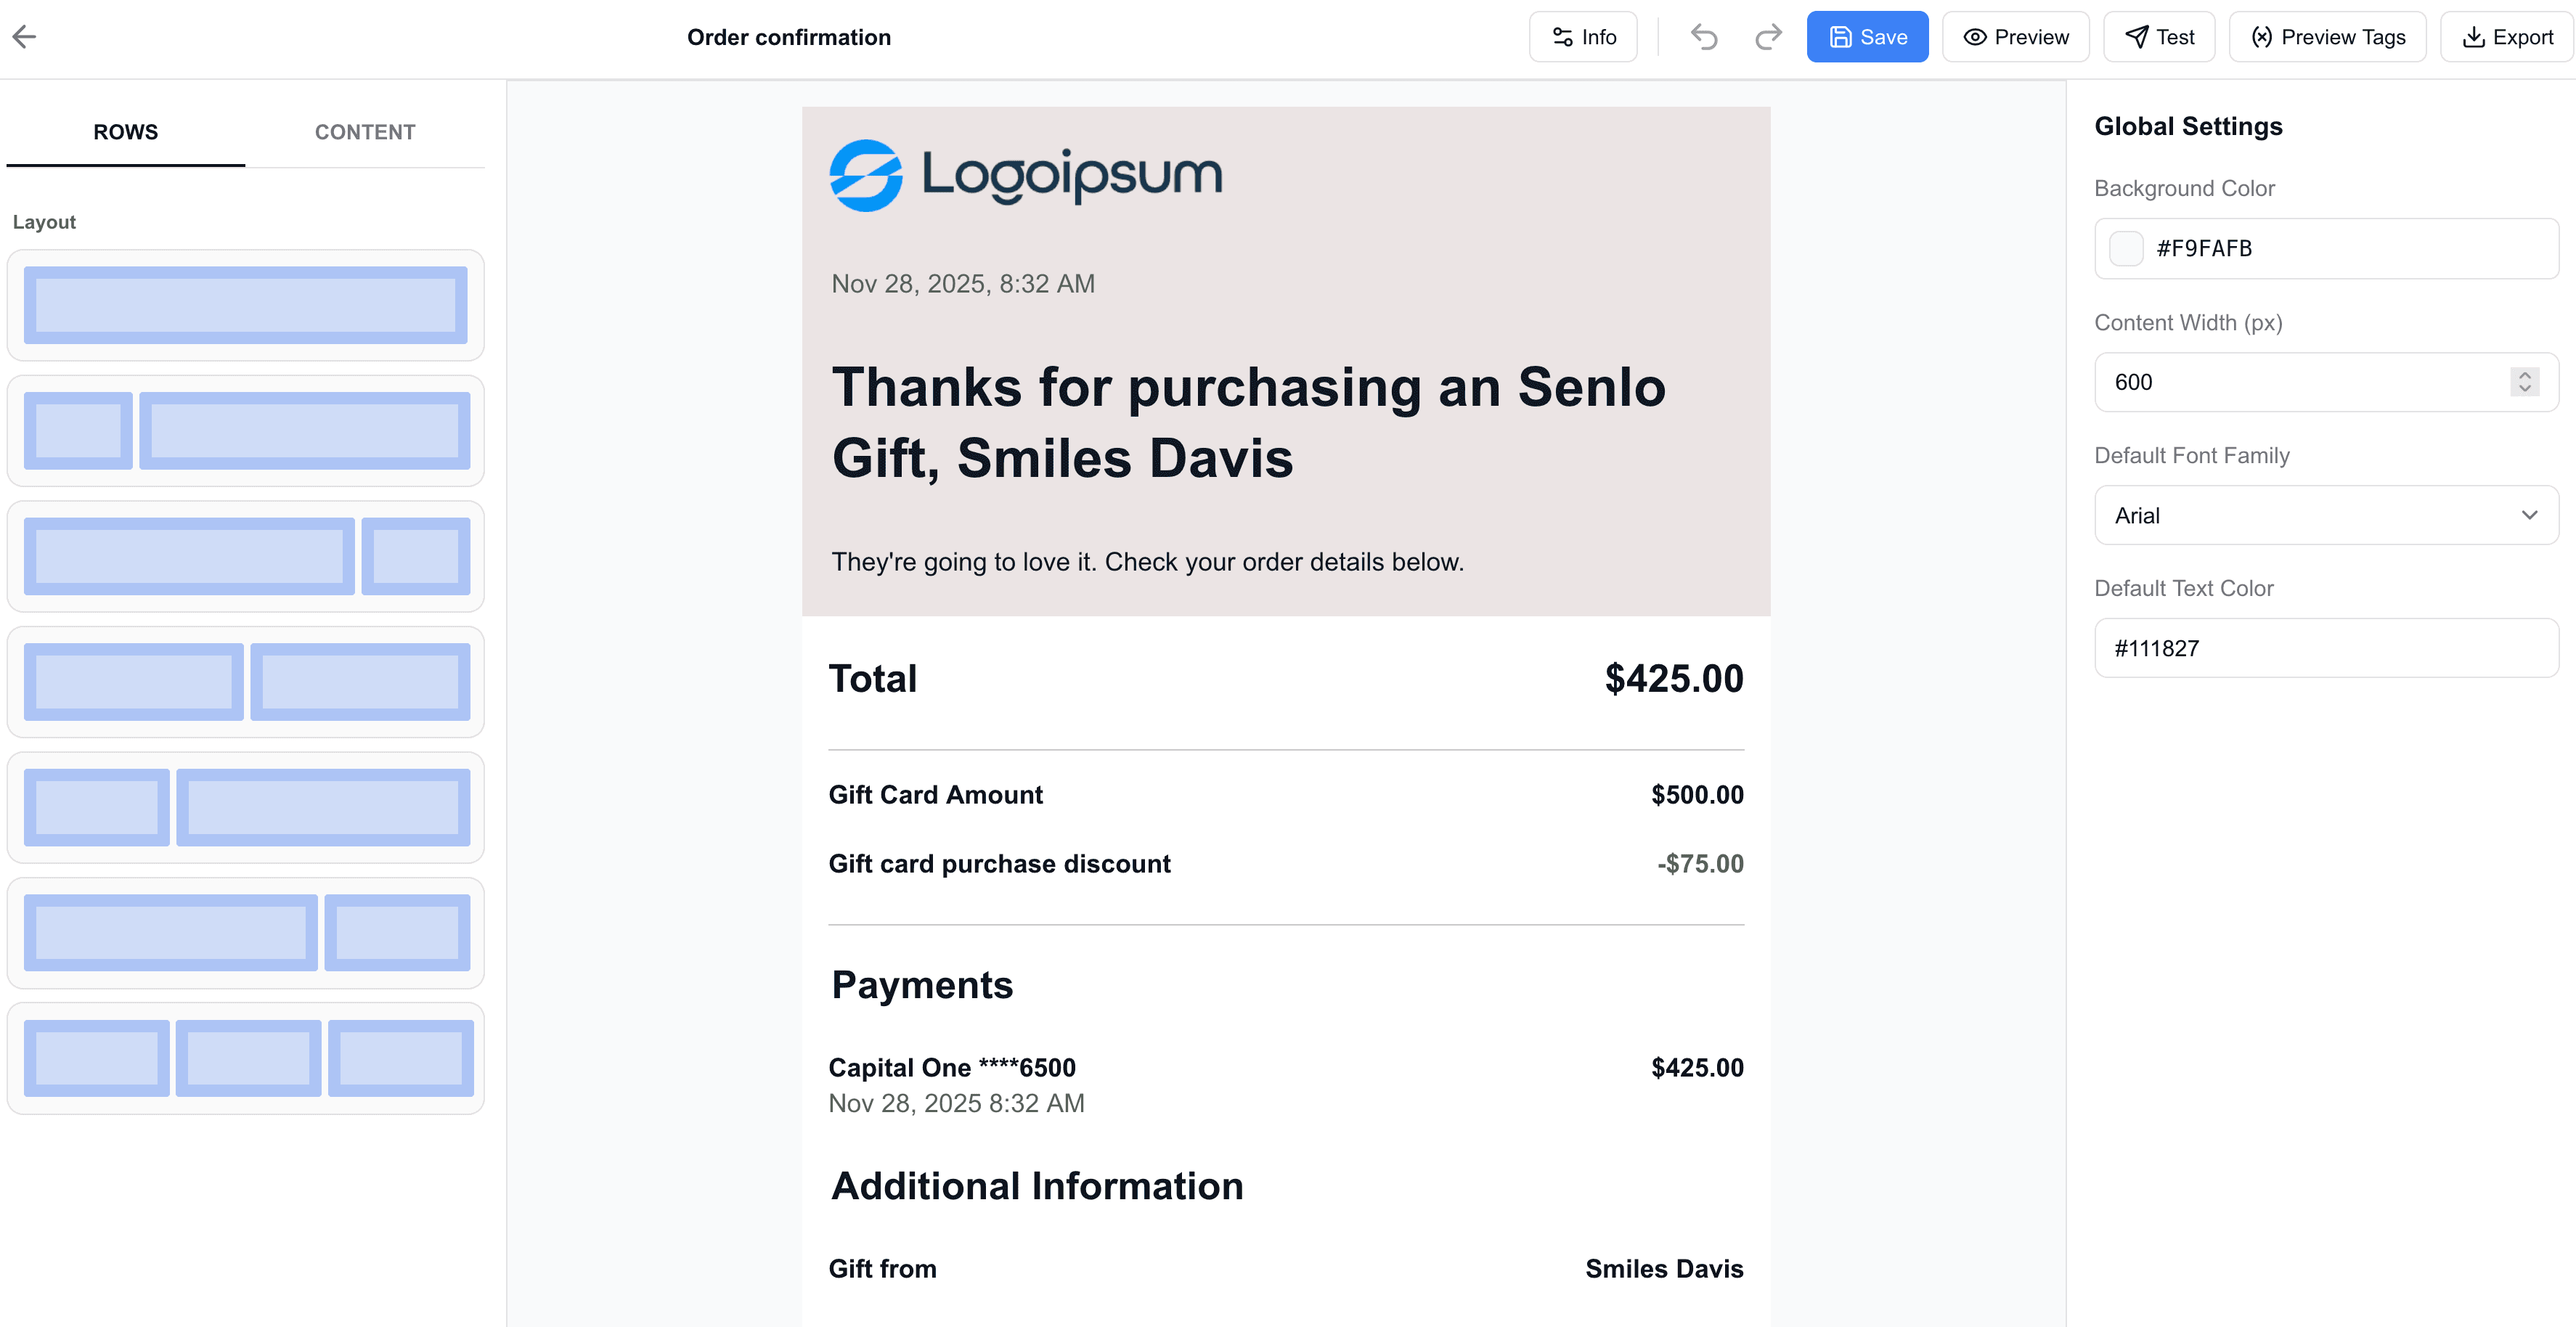Open the Background Color picker swatch
The width and height of the screenshot is (2576, 1327).
2126,248
